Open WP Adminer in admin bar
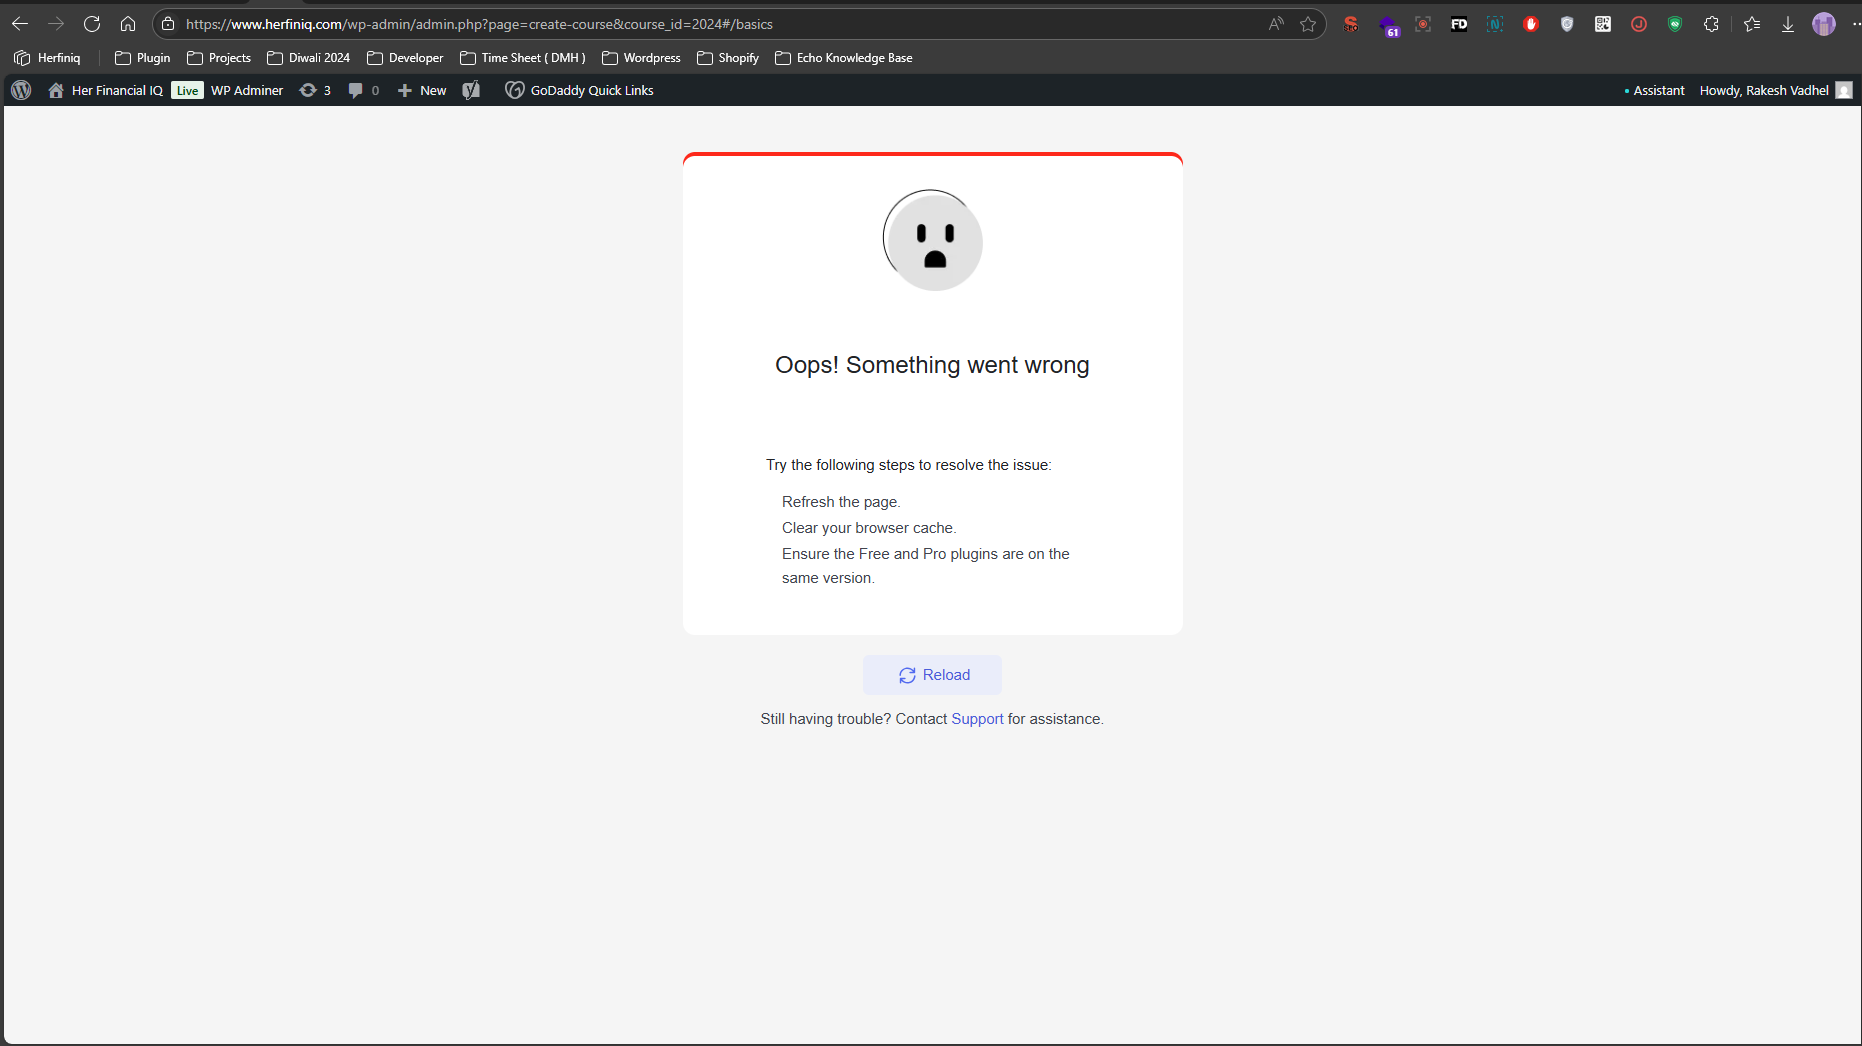The width and height of the screenshot is (1862, 1046). (x=247, y=90)
